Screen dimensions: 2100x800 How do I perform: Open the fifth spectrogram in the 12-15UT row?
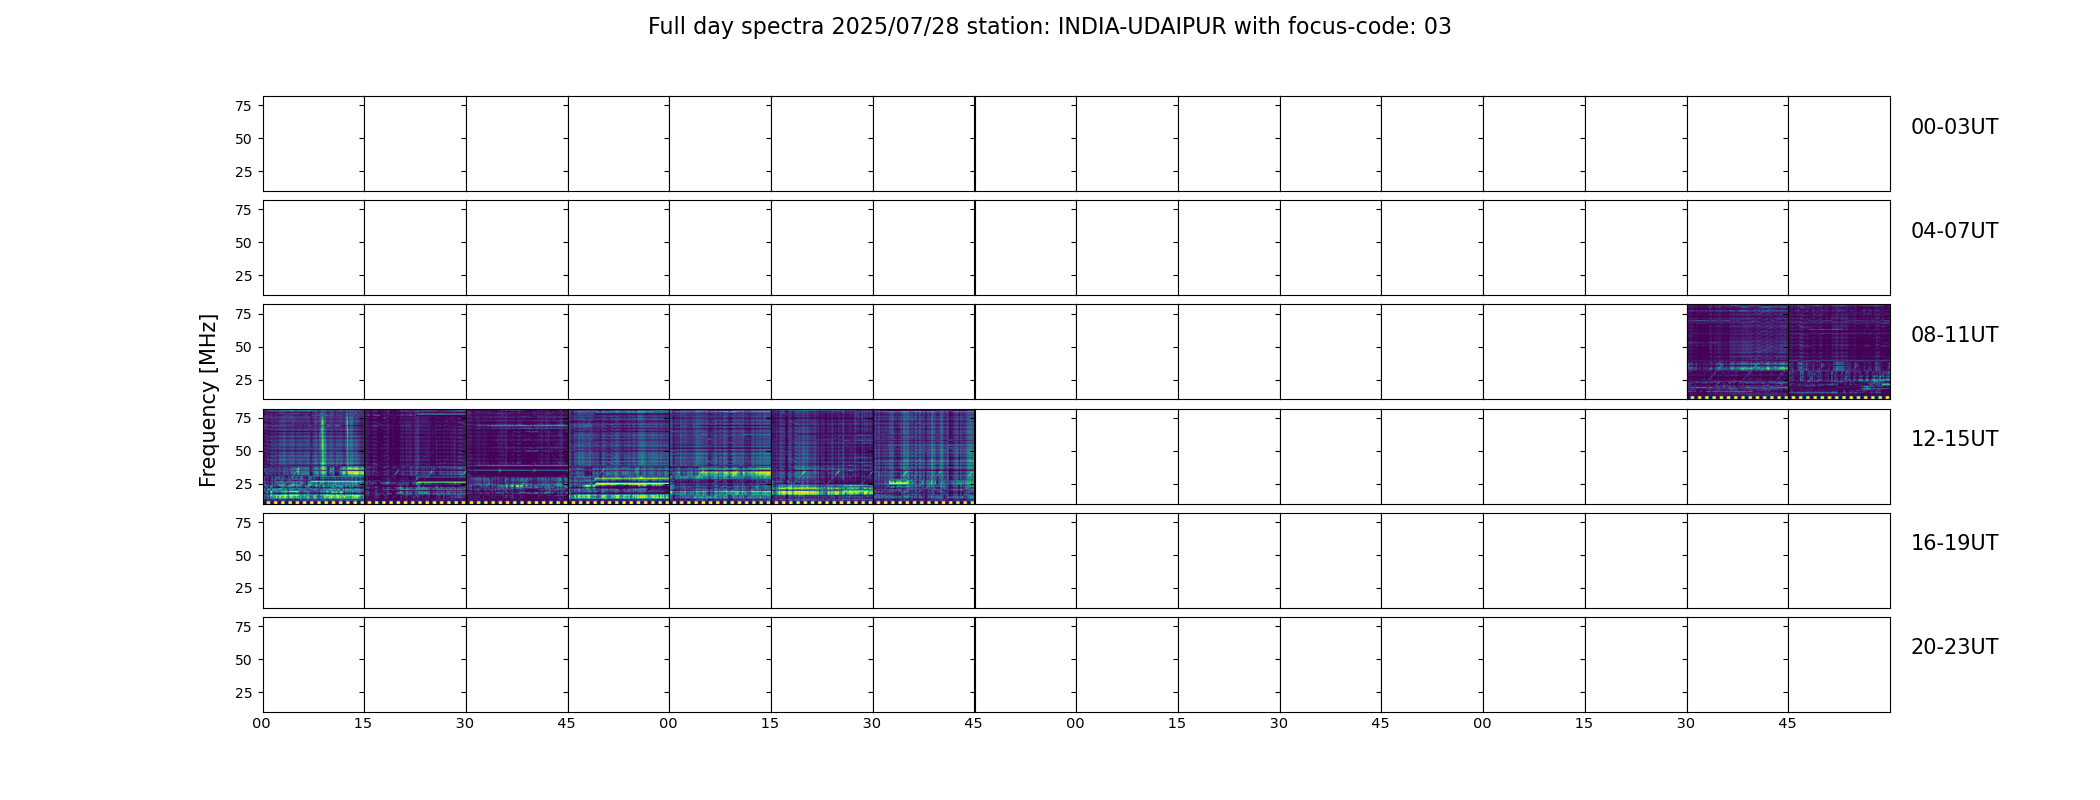tap(720, 456)
